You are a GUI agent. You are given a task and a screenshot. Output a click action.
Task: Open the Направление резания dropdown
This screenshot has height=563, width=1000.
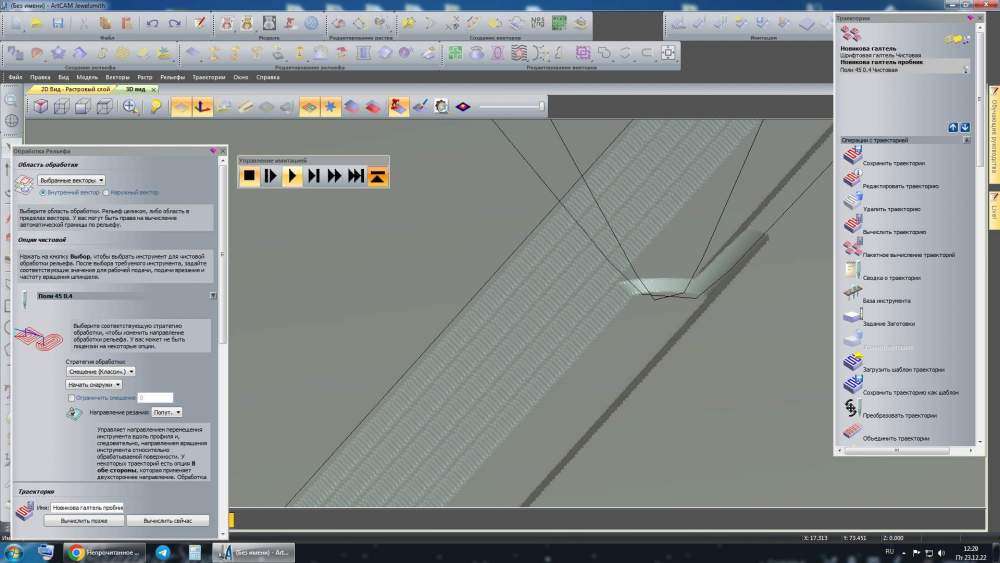click(x=166, y=412)
